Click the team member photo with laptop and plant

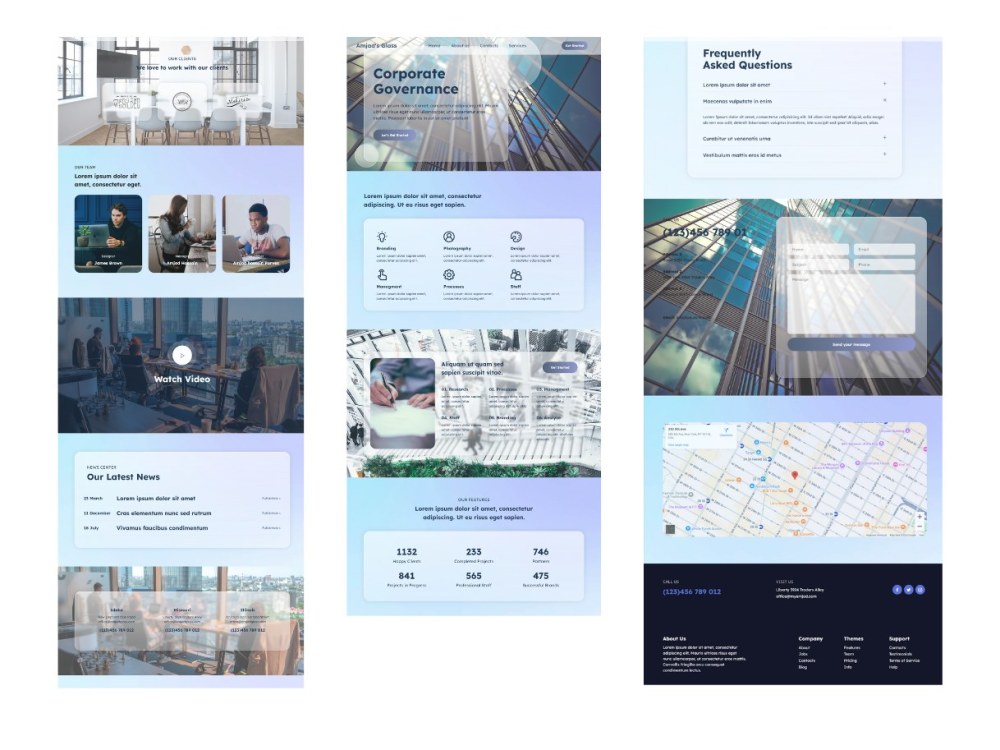point(108,233)
